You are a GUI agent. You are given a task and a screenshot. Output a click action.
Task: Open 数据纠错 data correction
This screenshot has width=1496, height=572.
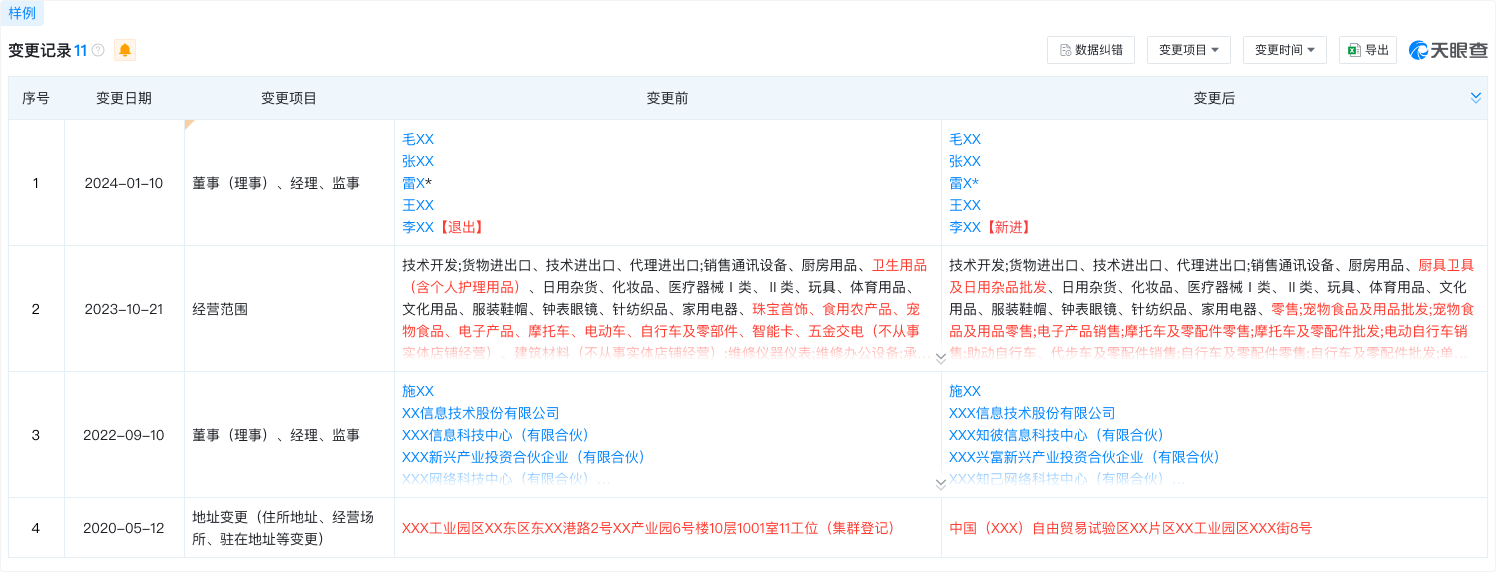[1091, 50]
